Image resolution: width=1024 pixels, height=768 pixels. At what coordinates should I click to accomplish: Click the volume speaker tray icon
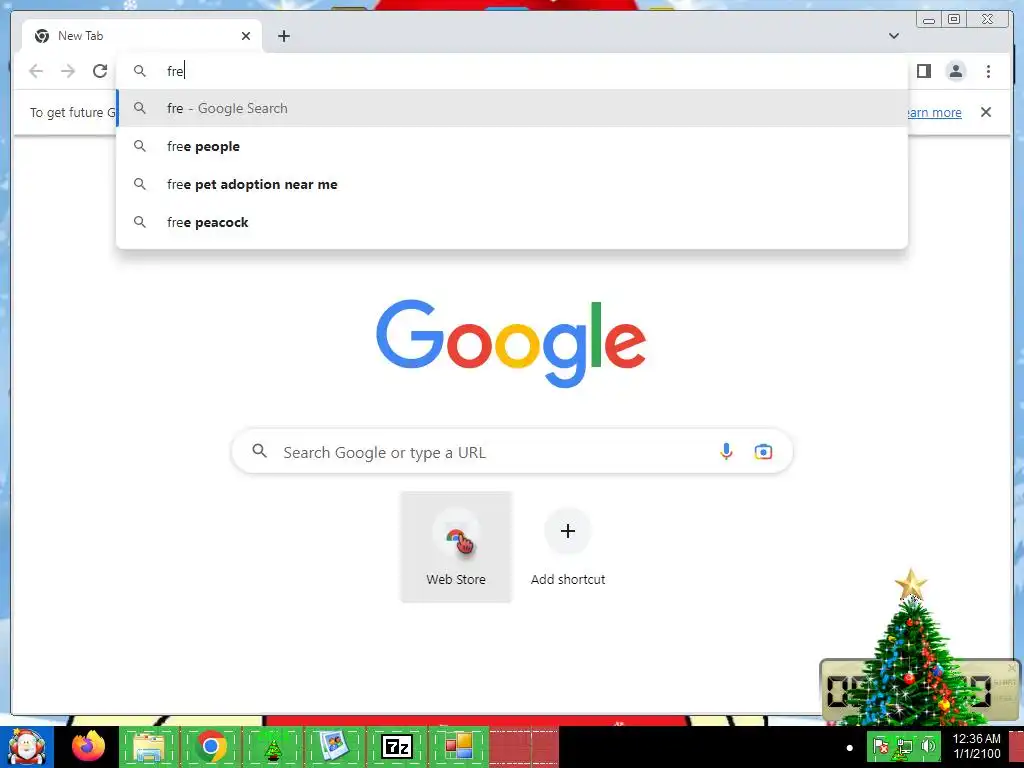[x=928, y=746]
